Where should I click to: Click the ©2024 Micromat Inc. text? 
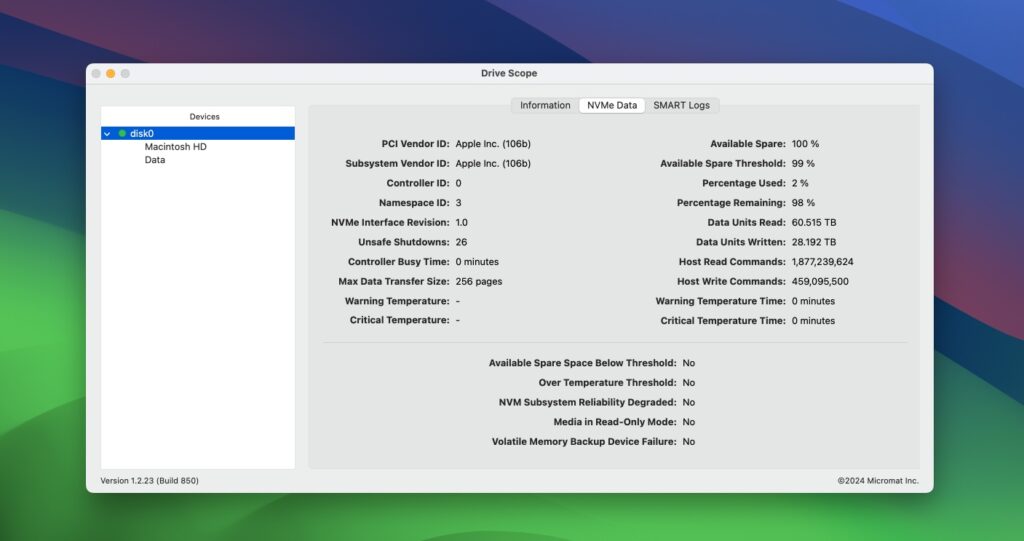pos(877,481)
